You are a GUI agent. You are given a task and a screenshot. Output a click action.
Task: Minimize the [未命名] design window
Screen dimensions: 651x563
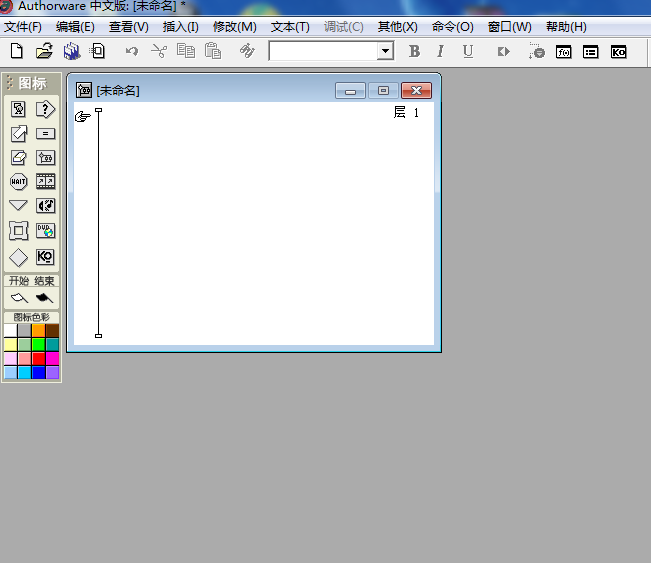350,91
